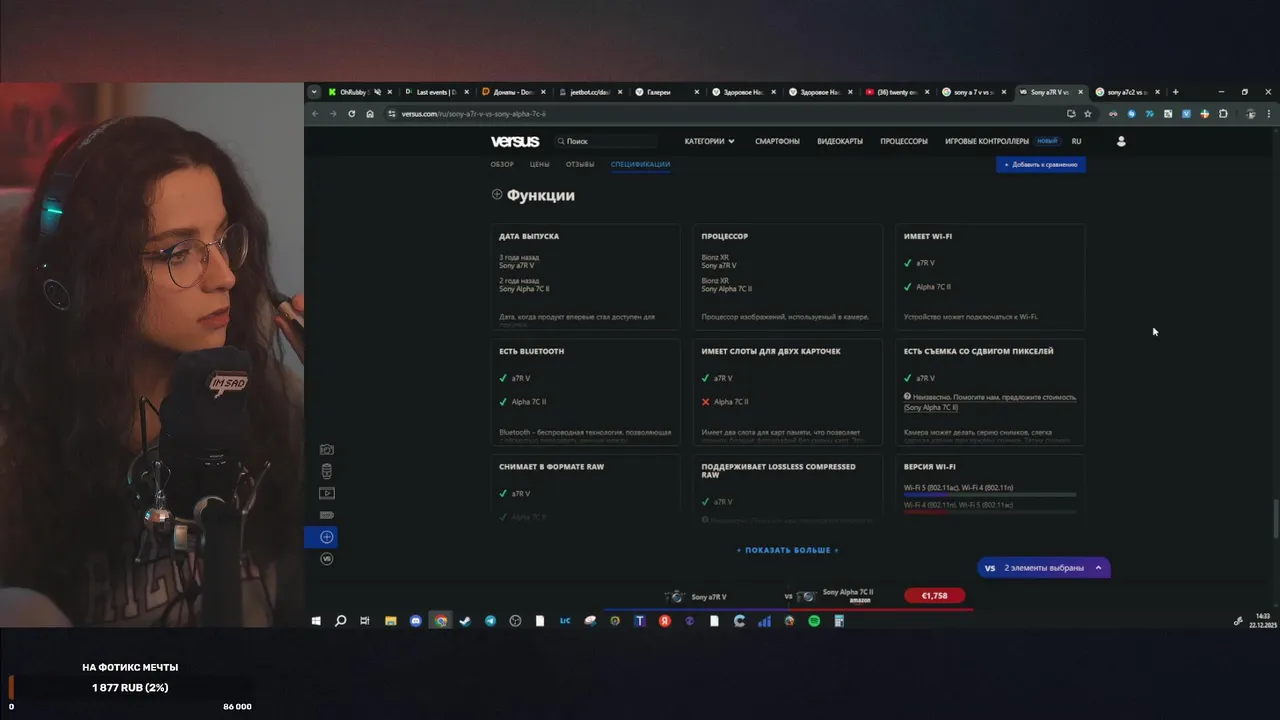Open new browser tab with plus button
Image resolution: width=1280 pixels, height=720 pixels.
pyautogui.click(x=1175, y=92)
